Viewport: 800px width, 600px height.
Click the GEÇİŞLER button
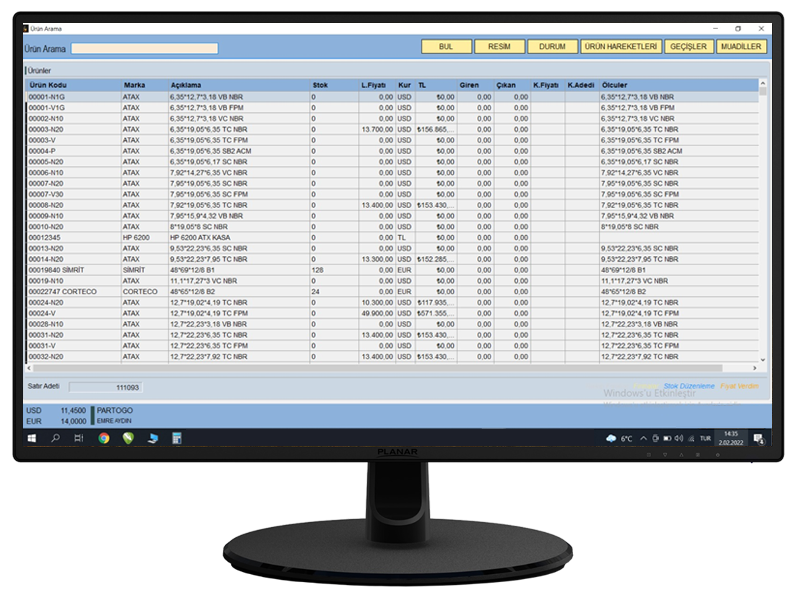pos(688,46)
